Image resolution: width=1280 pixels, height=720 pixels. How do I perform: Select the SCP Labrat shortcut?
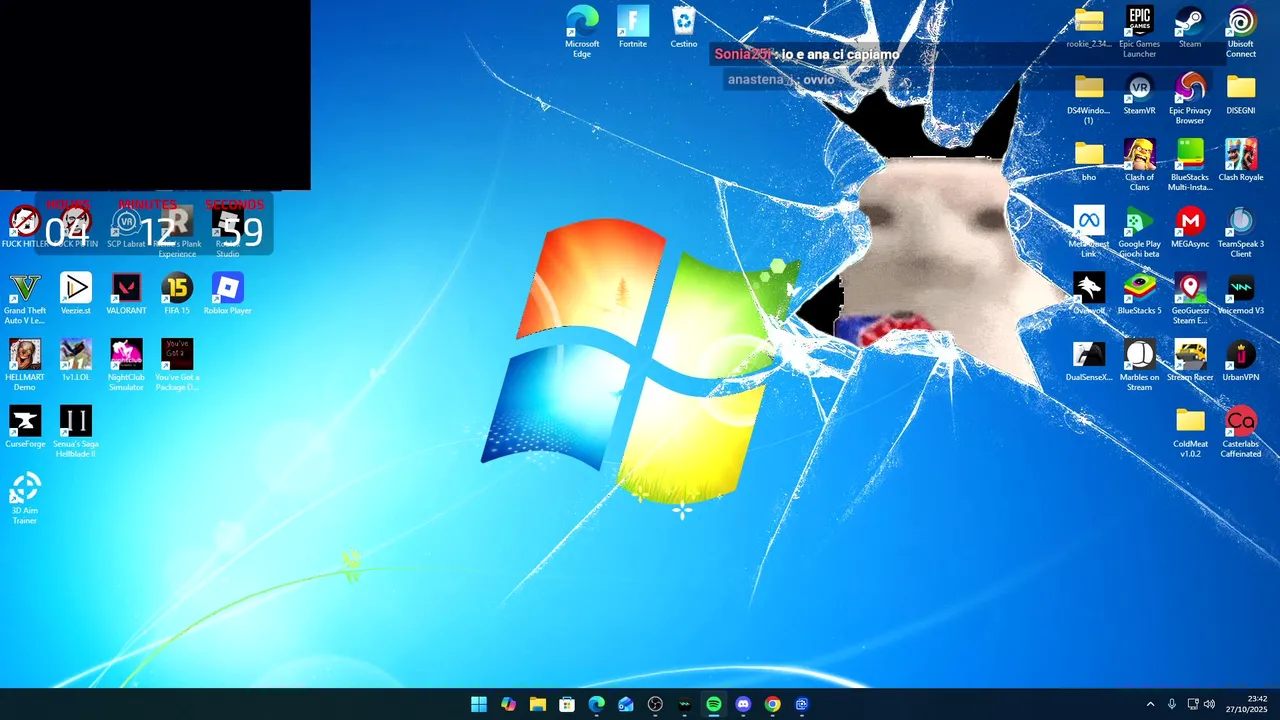click(126, 228)
